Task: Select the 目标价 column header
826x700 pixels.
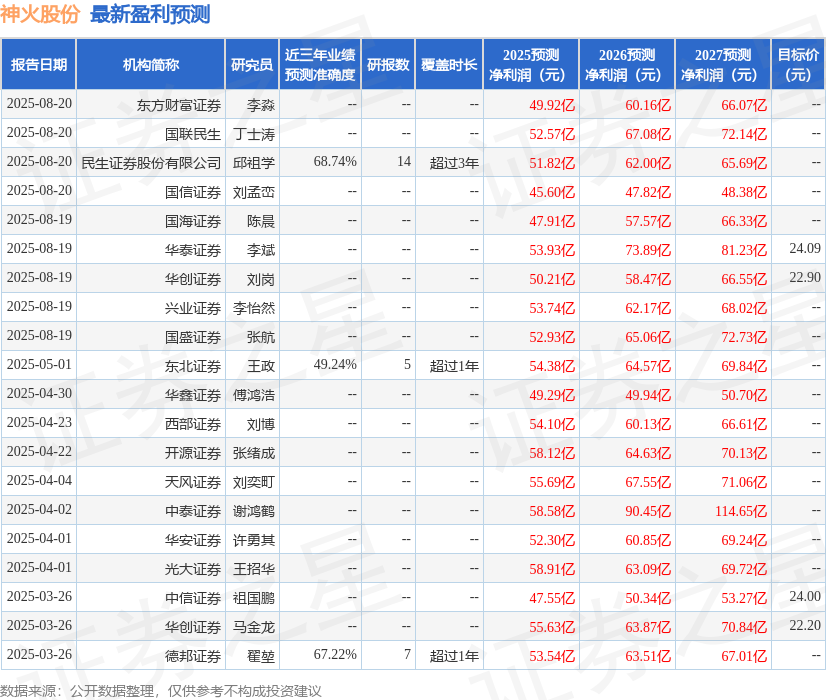Action: tap(798, 64)
